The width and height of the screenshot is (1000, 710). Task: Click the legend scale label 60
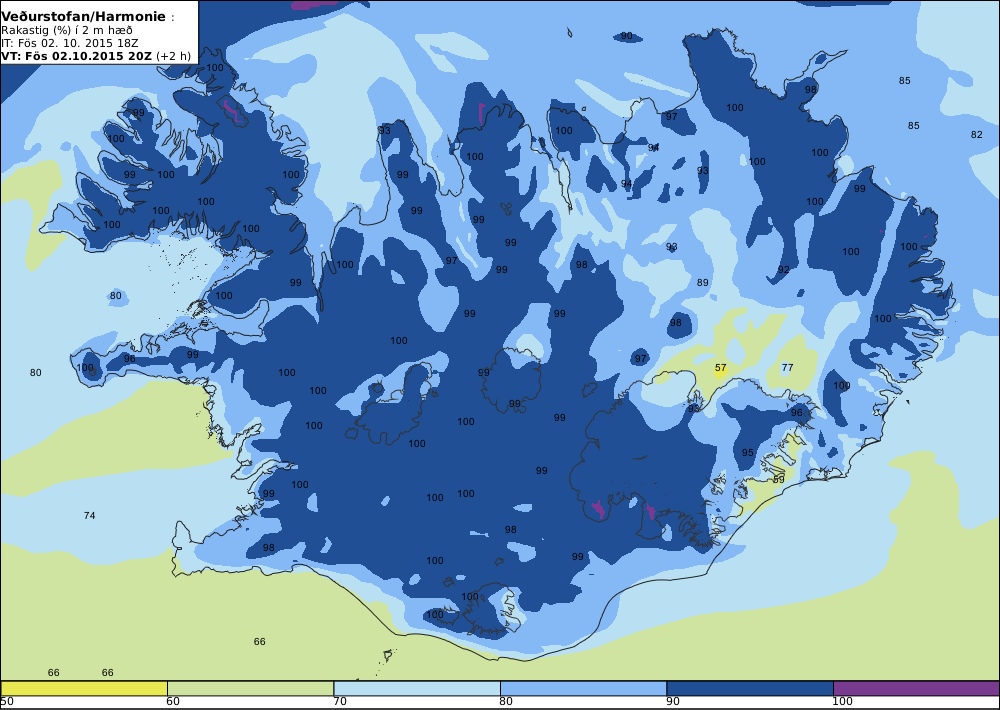(x=173, y=702)
